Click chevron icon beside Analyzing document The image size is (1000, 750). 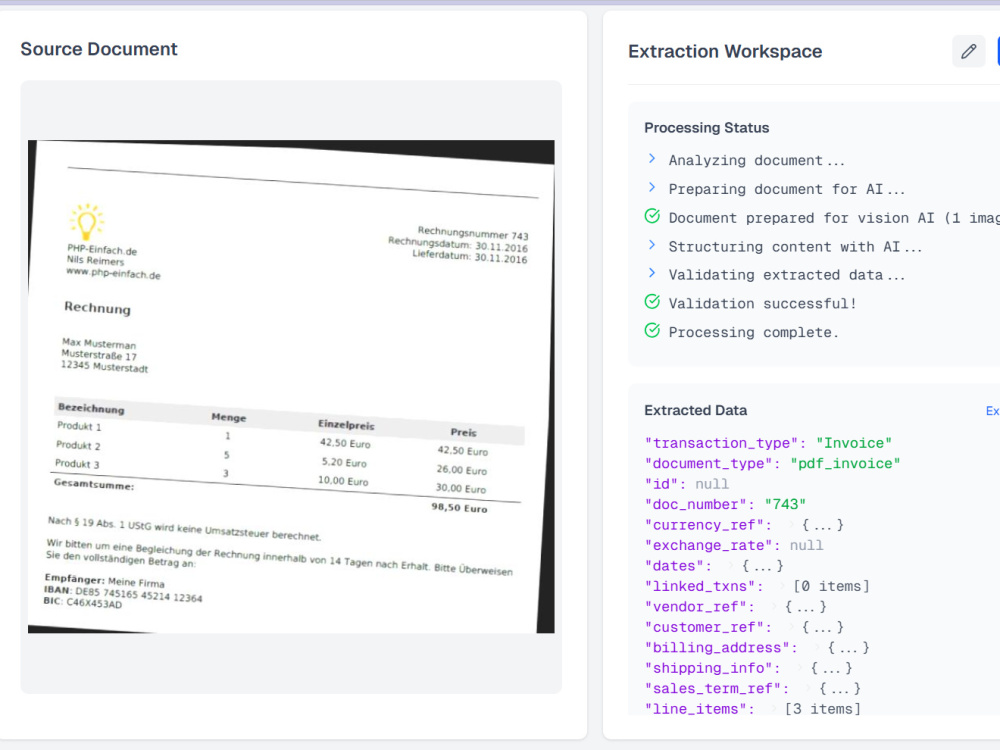(652, 158)
